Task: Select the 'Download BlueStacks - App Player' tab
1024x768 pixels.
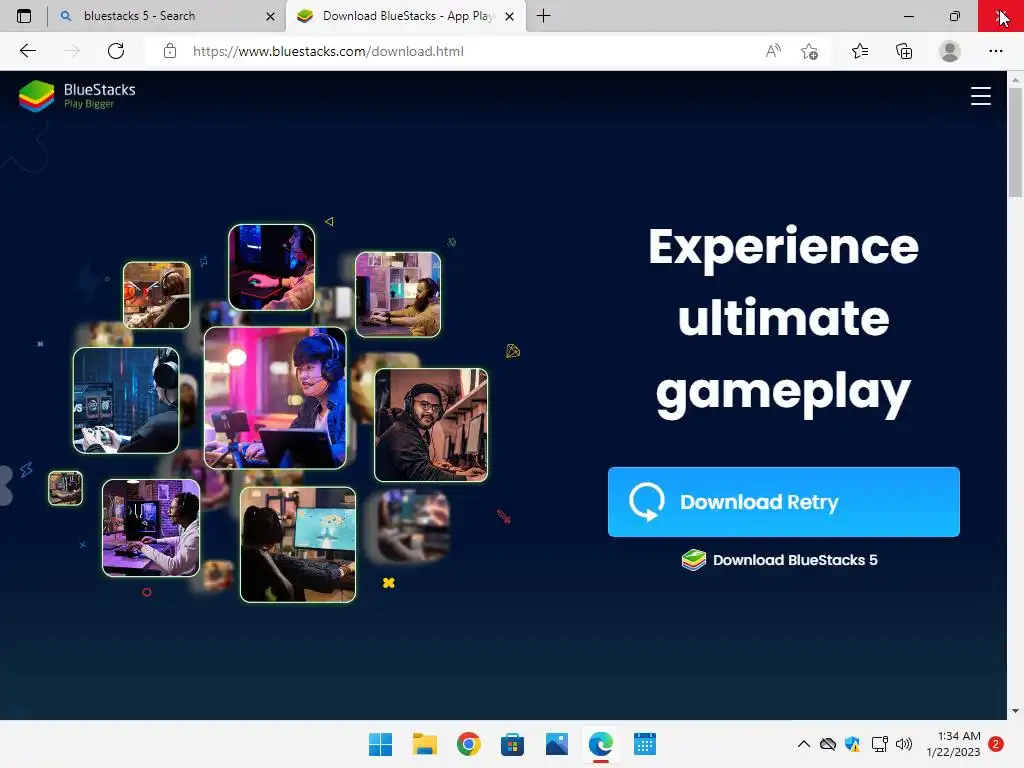Action: [x=406, y=16]
